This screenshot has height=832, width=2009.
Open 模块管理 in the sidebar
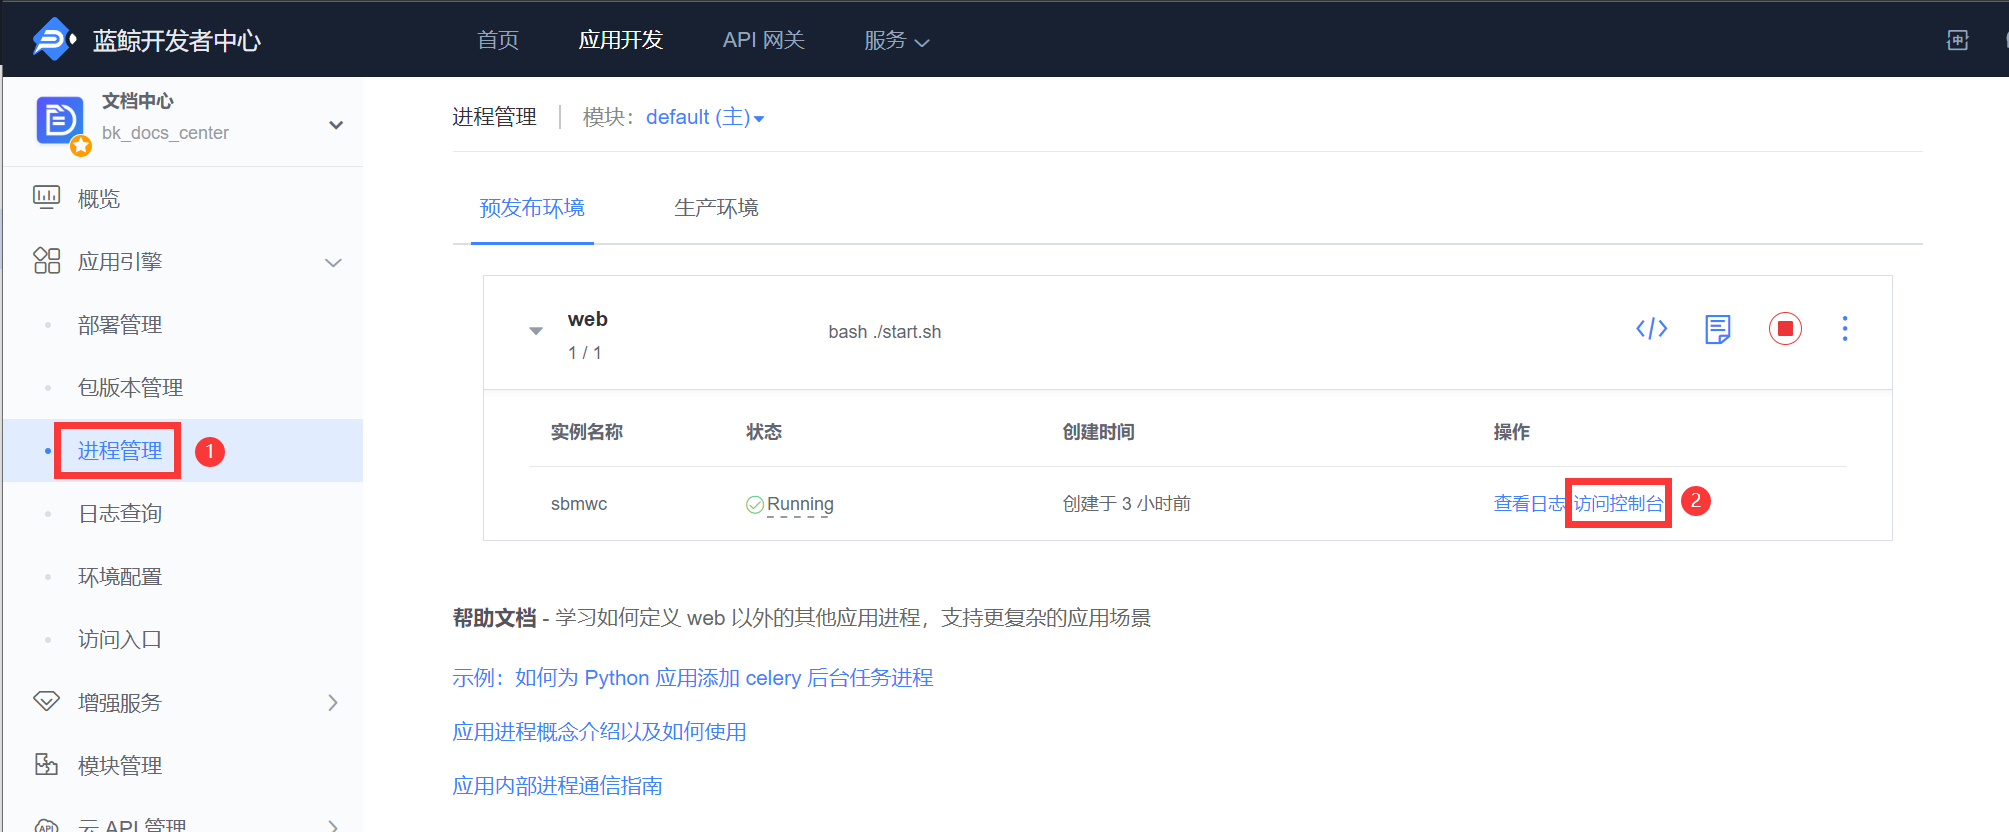point(120,766)
